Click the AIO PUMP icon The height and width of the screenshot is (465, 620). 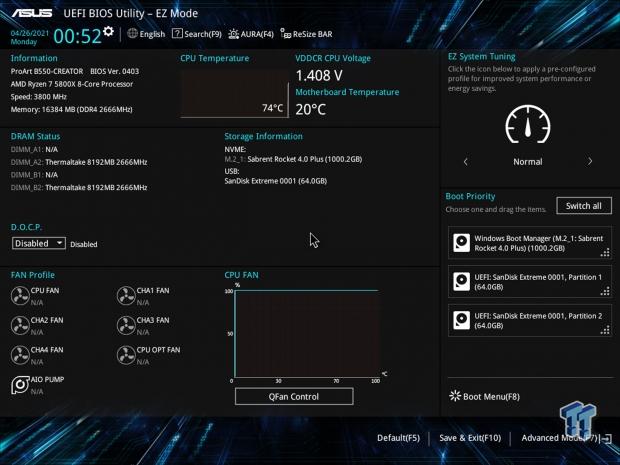pyautogui.click(x=20, y=385)
